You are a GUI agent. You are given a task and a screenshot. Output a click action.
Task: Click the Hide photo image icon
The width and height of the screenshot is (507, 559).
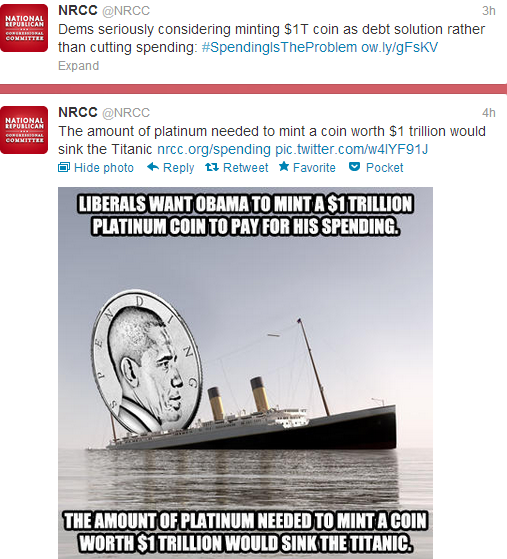[x=64, y=167]
